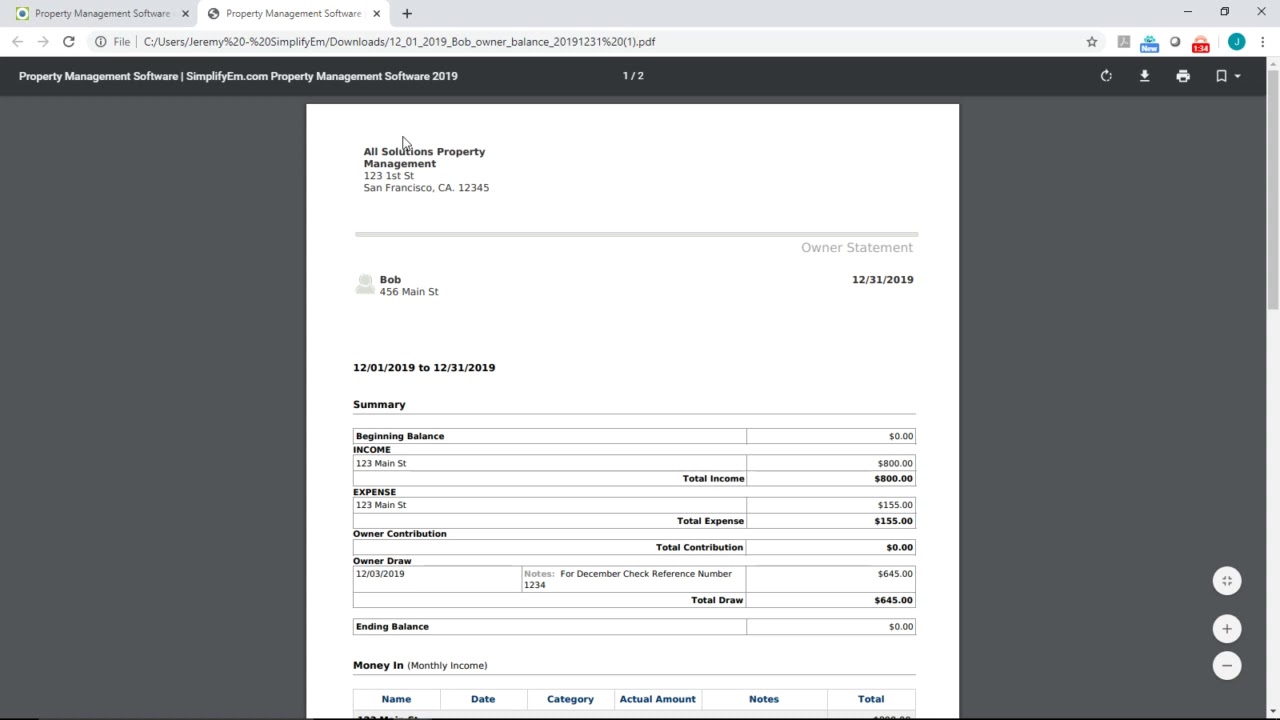Click the Total Income label
The image size is (1280, 720).
713,479
